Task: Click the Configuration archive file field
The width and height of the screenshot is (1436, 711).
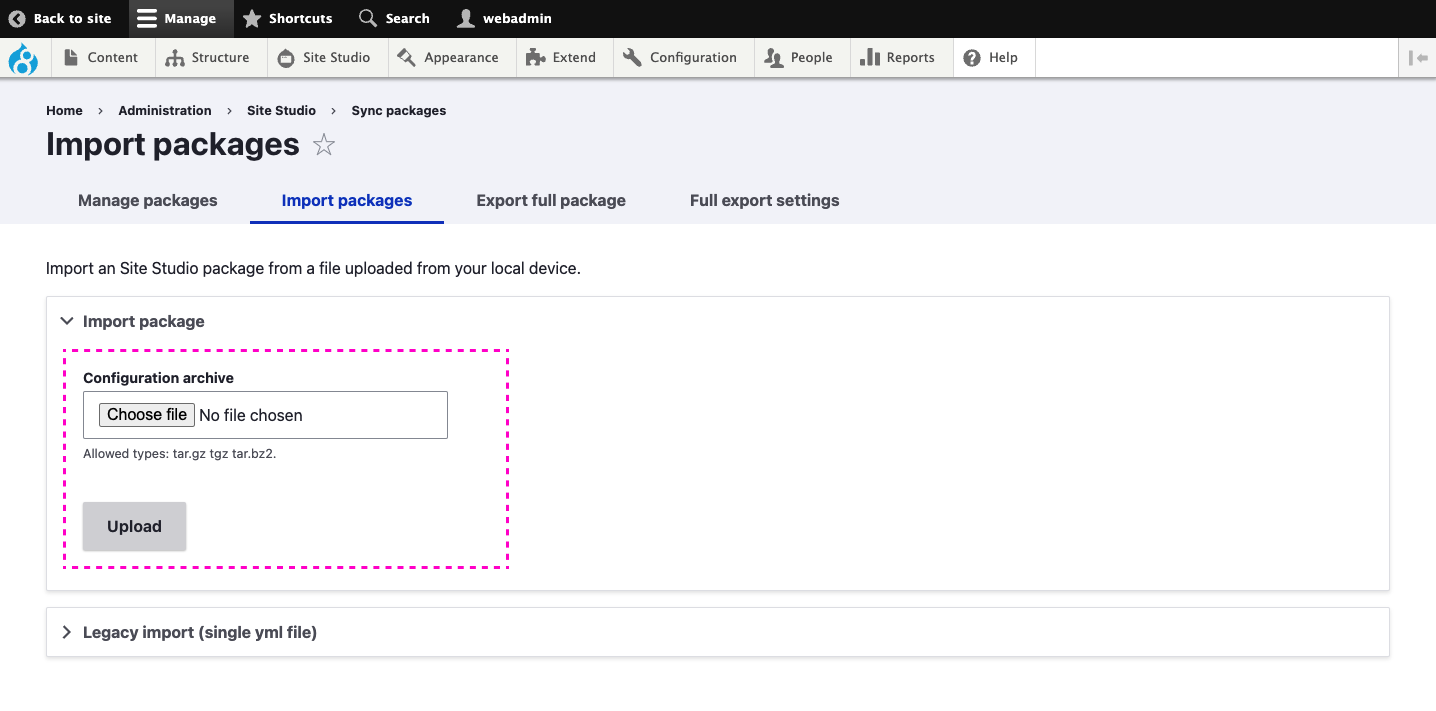Action: point(265,415)
